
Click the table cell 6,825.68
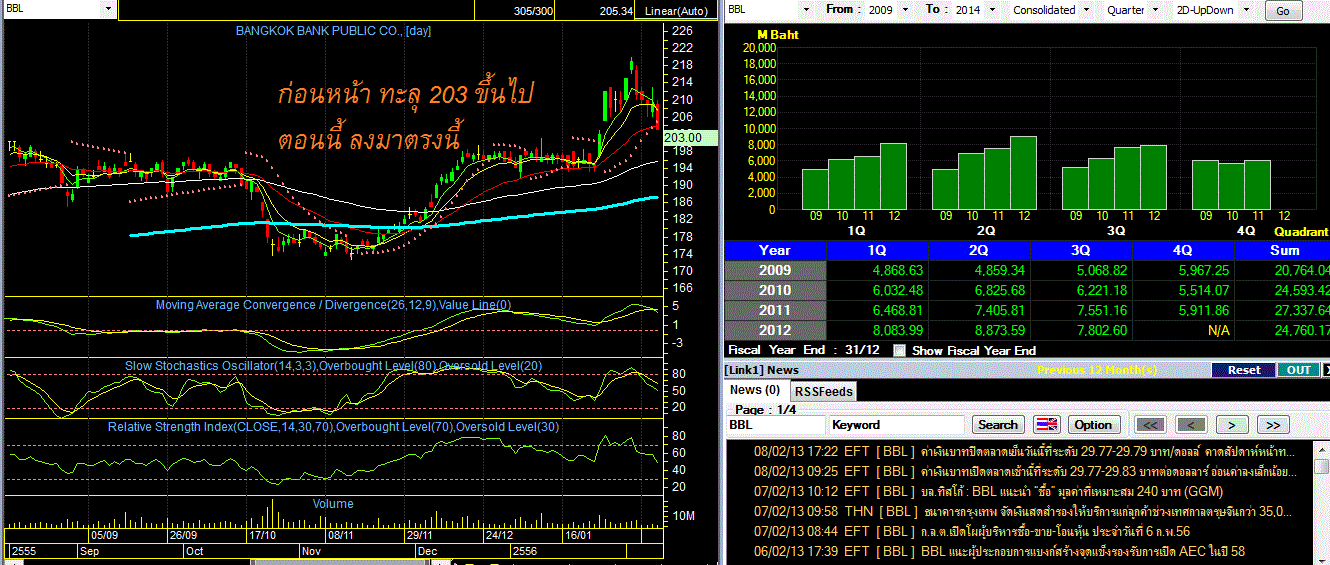(x=979, y=290)
